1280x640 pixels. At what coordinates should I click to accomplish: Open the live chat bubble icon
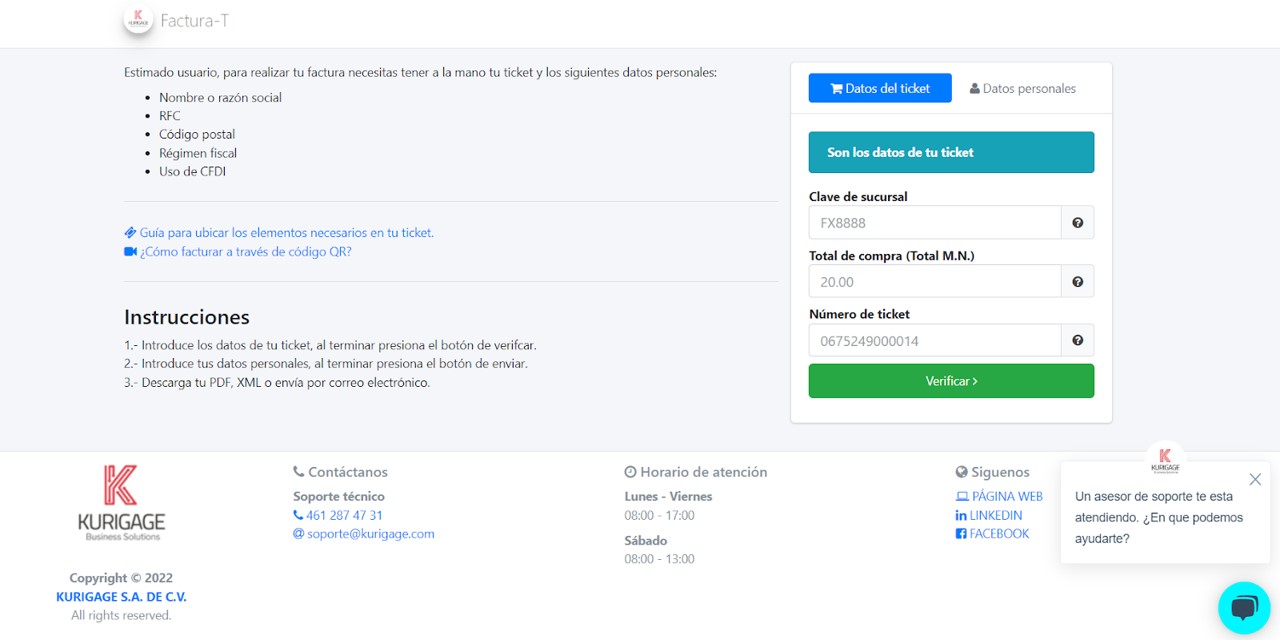pos(1243,607)
